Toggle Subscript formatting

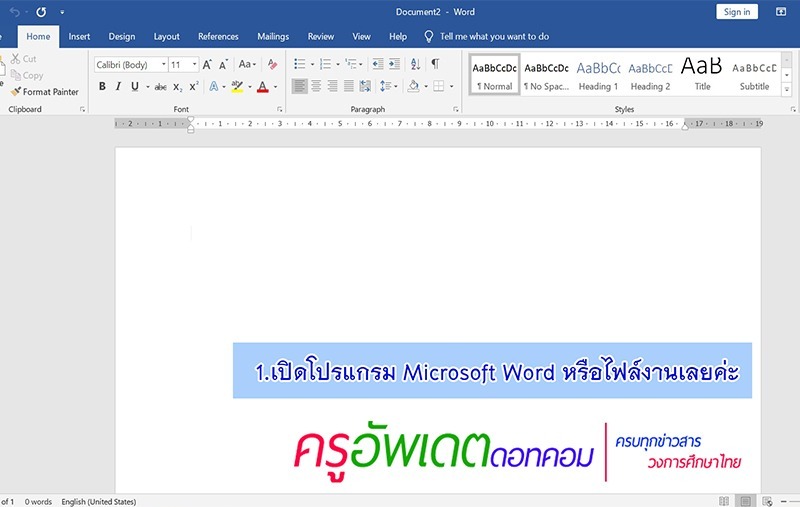click(177, 87)
